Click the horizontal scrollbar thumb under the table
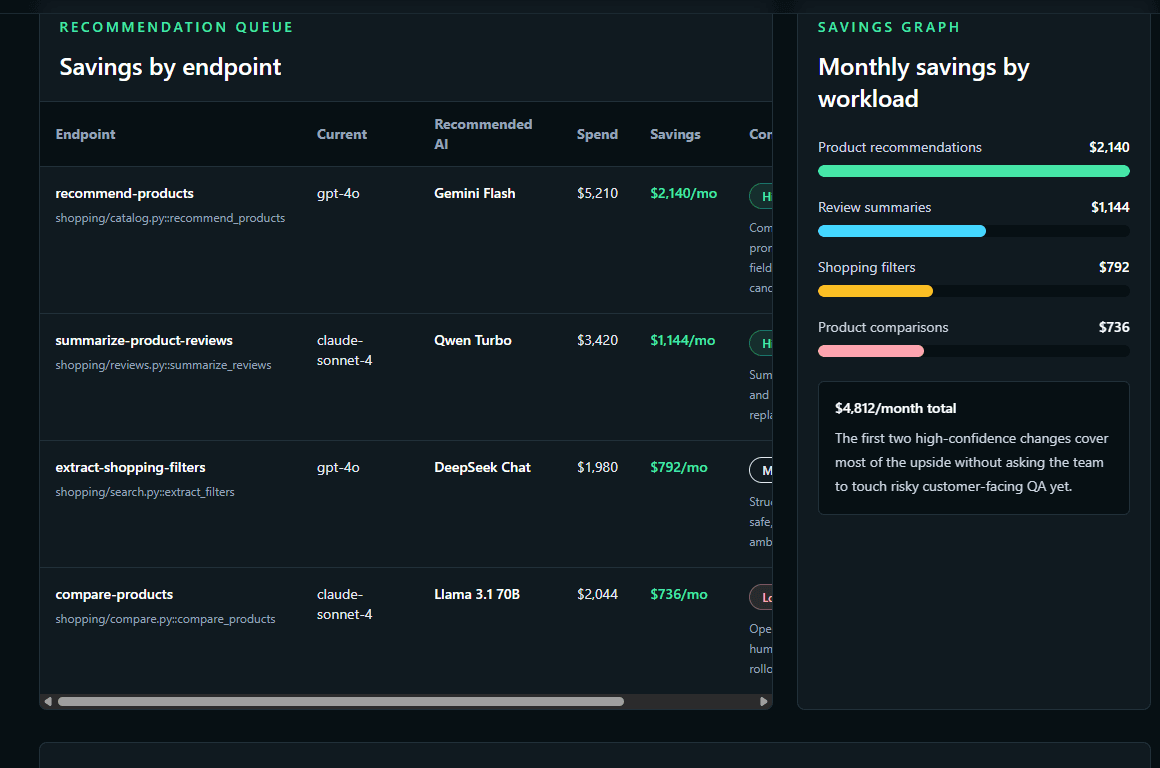The width and height of the screenshot is (1160, 768). click(x=341, y=701)
